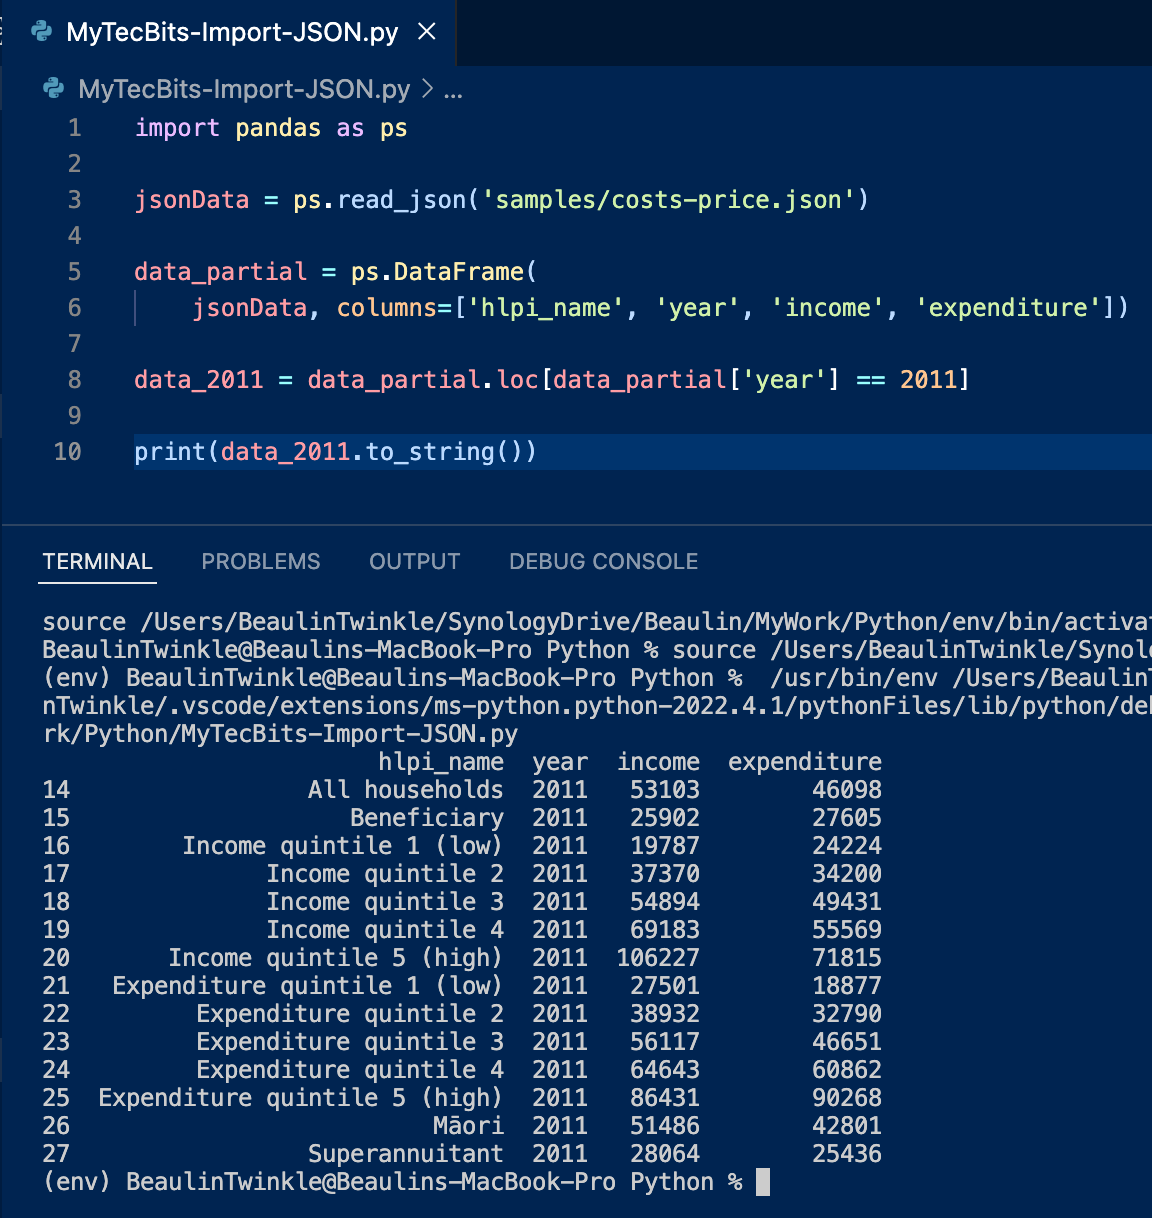
Task: Click the print statement on line 10
Action: [170, 452]
